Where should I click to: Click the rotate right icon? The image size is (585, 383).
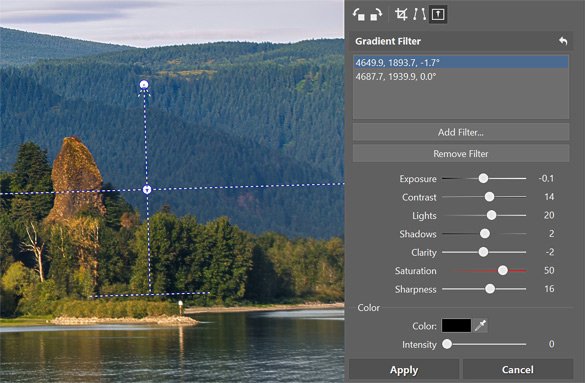(x=376, y=15)
